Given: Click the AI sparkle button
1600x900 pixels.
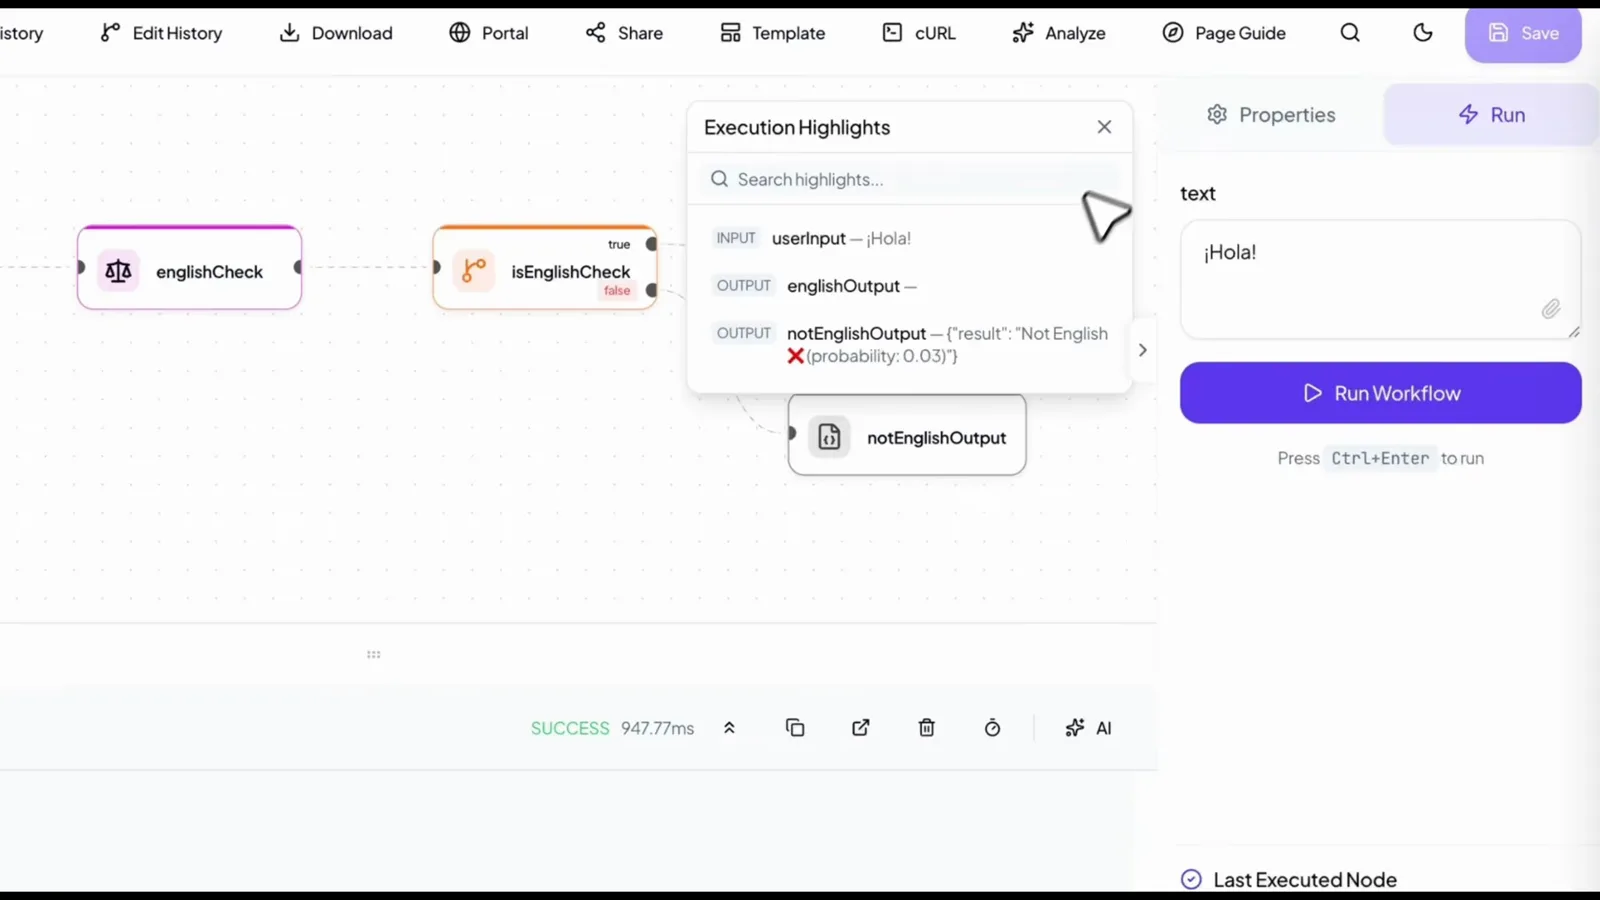Looking at the screenshot, I should [1088, 728].
